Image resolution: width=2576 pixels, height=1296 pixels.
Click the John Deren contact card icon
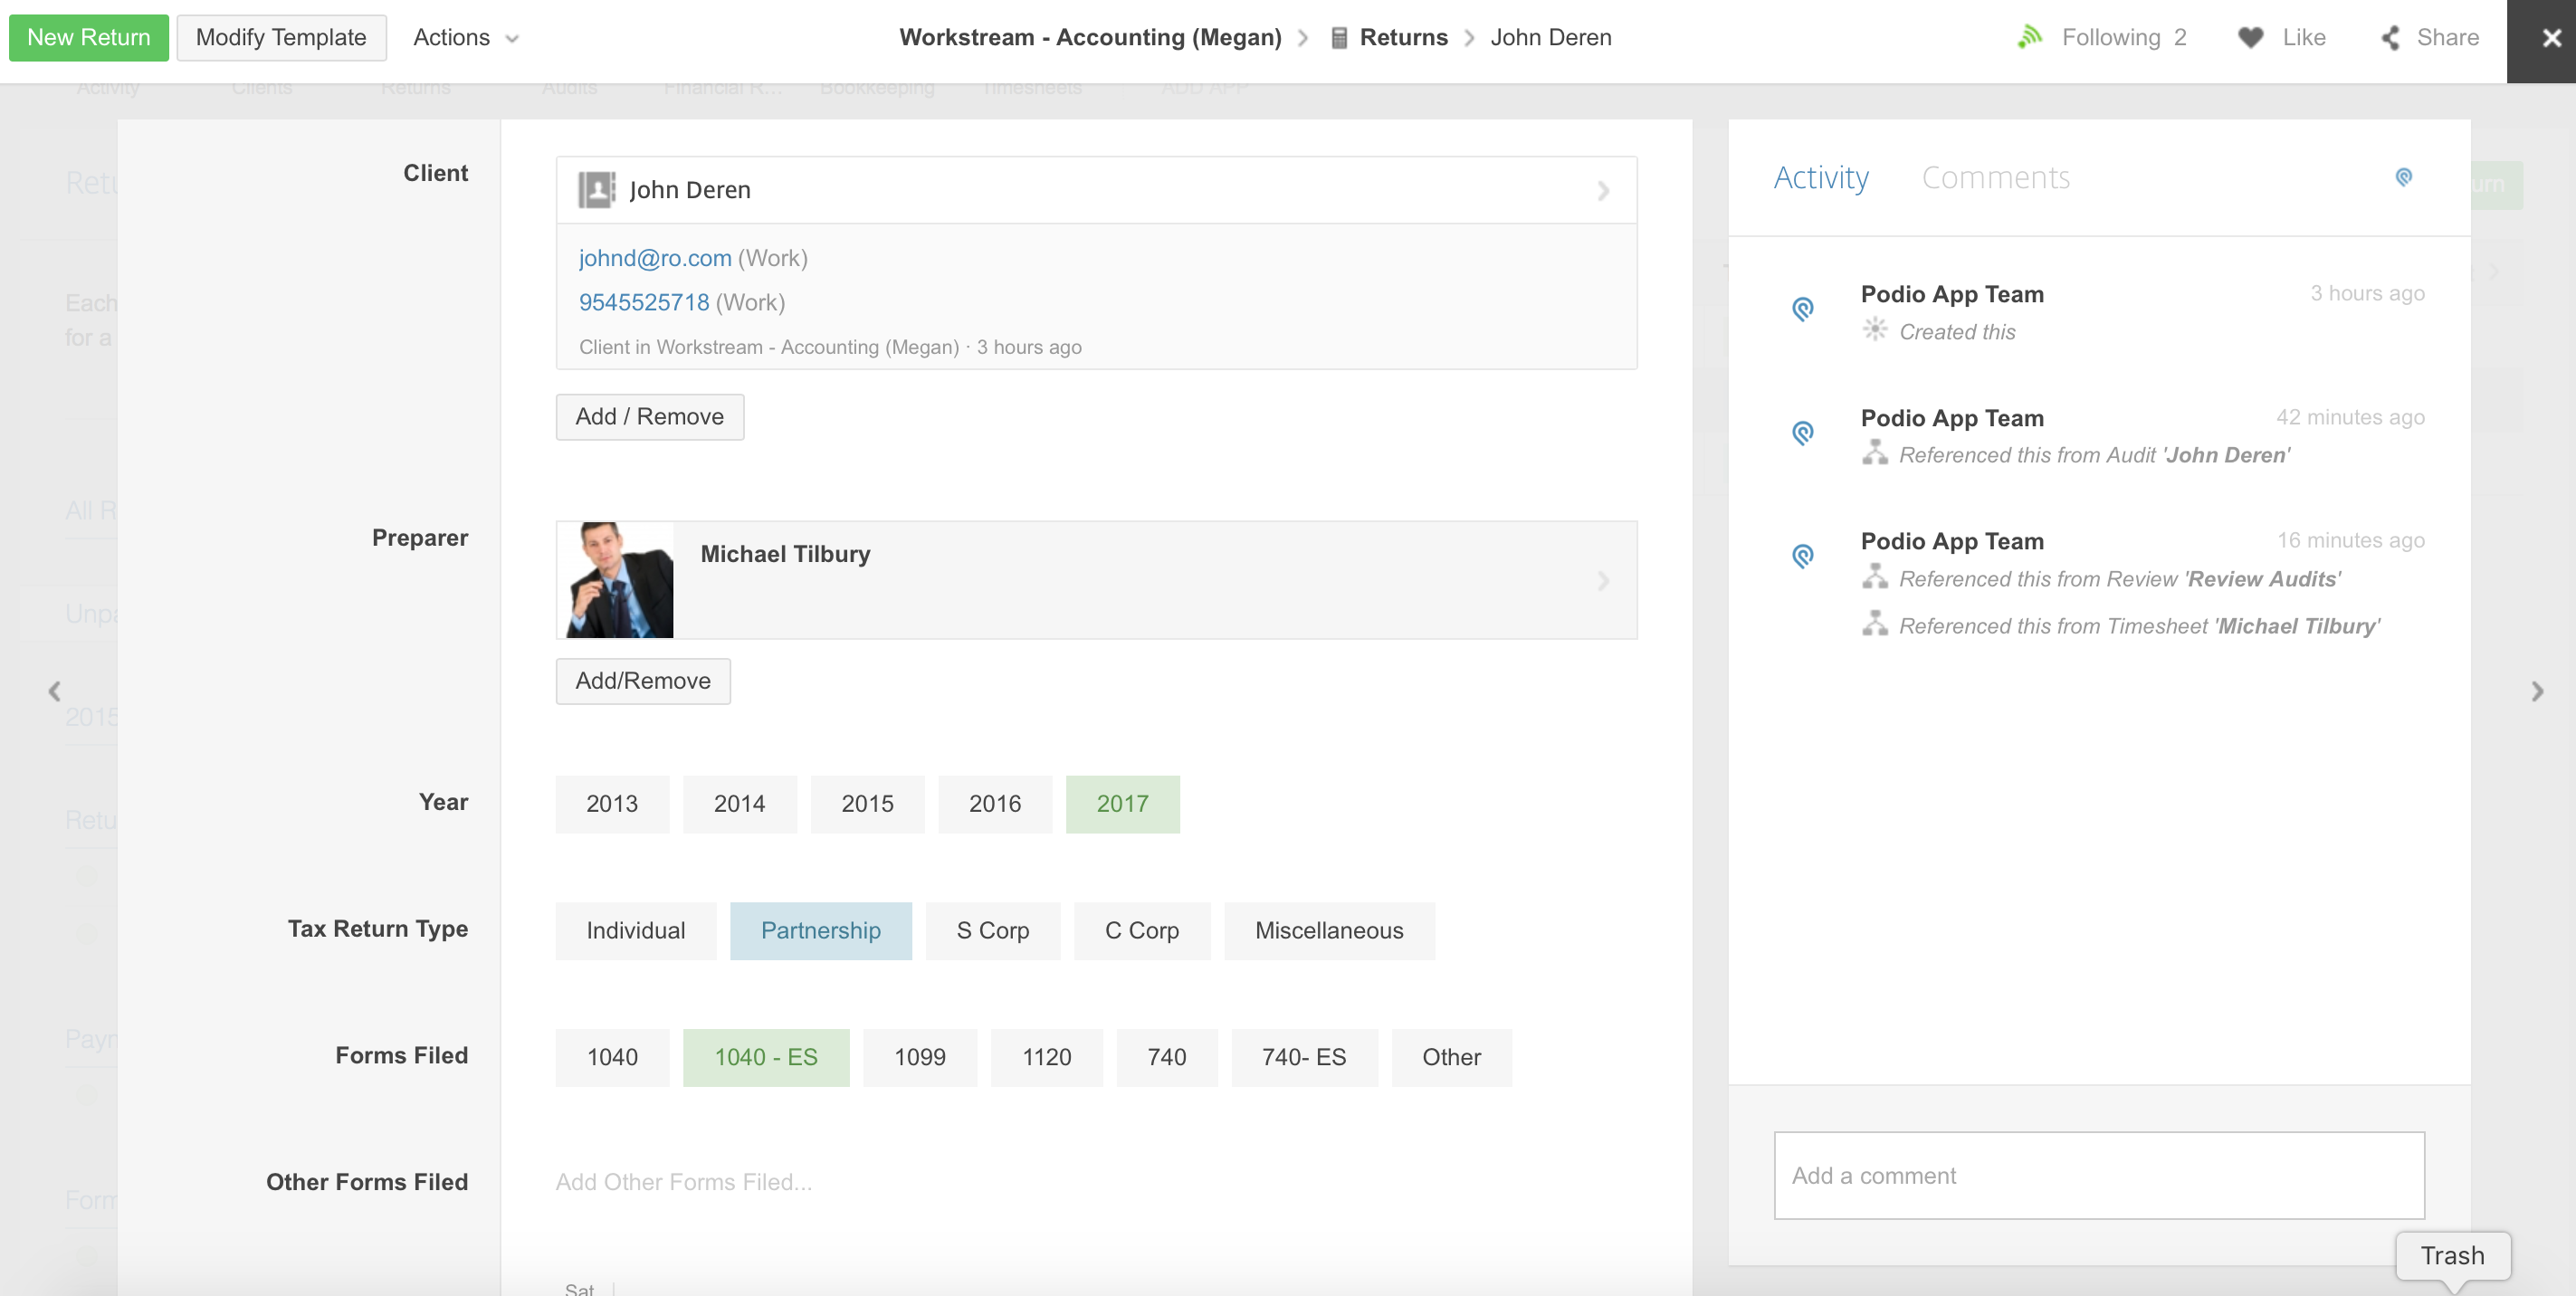tap(597, 190)
